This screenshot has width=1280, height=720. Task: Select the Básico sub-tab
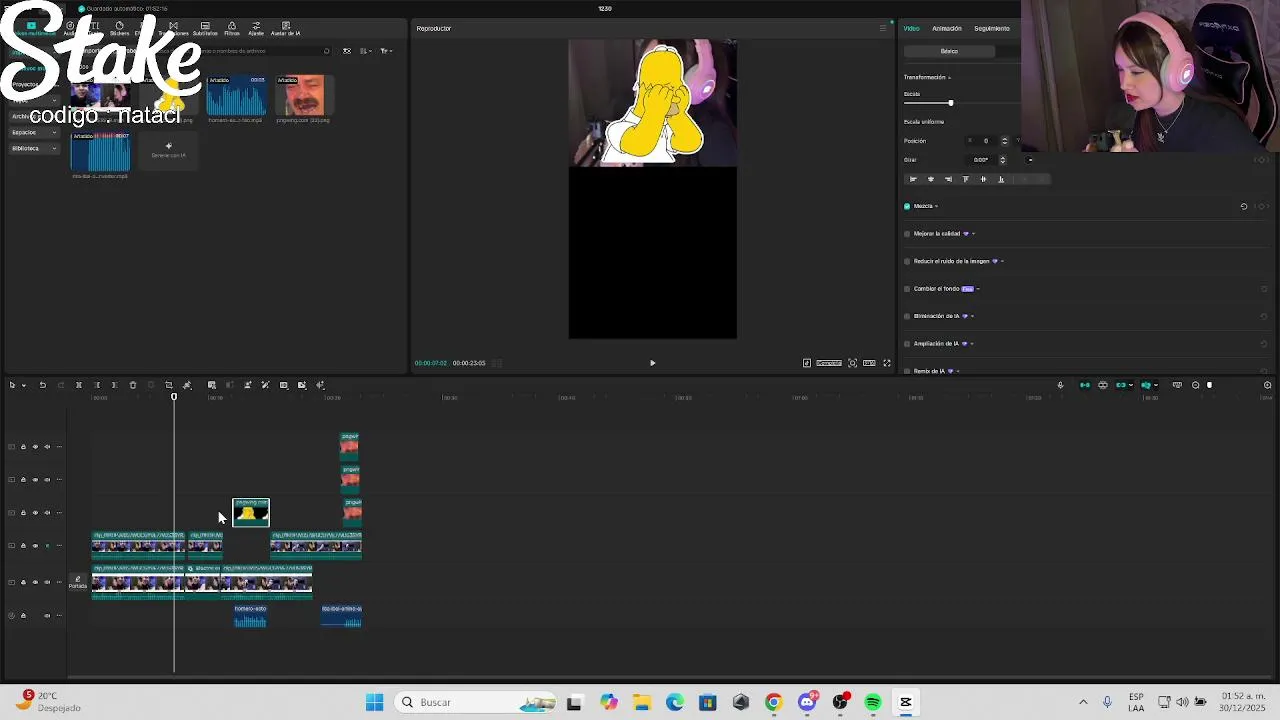pos(949,51)
